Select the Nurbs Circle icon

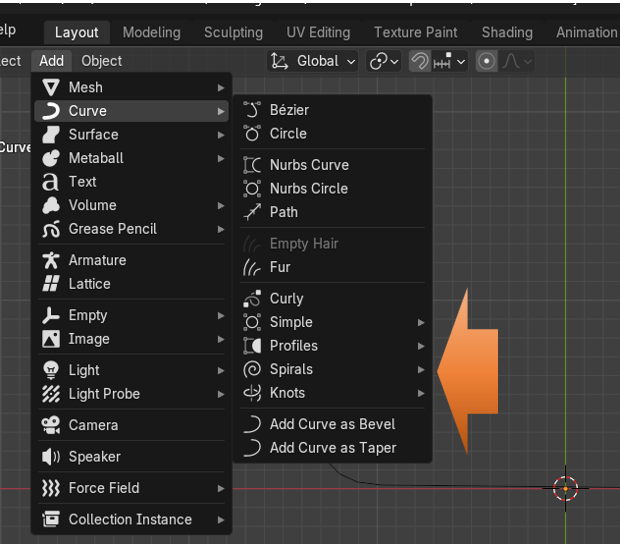(x=252, y=188)
